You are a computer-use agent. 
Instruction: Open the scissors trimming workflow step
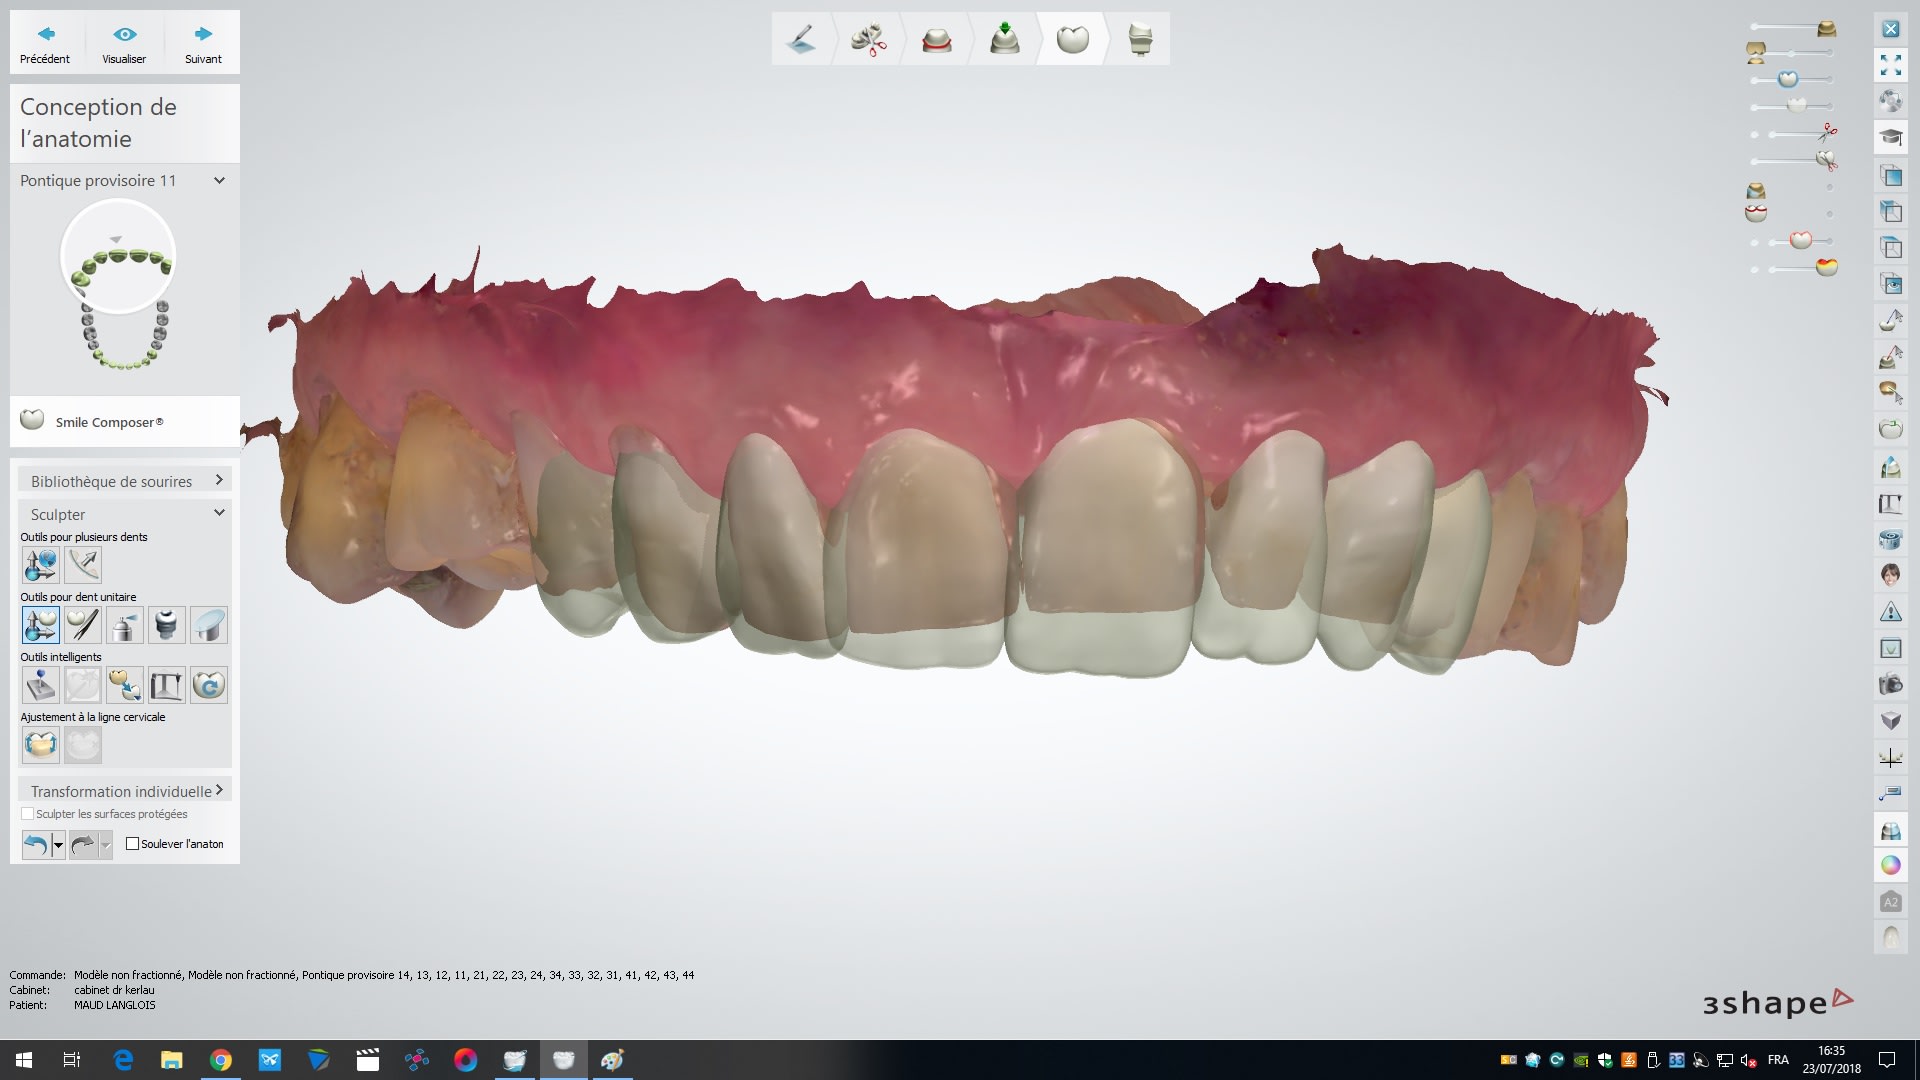(868, 39)
